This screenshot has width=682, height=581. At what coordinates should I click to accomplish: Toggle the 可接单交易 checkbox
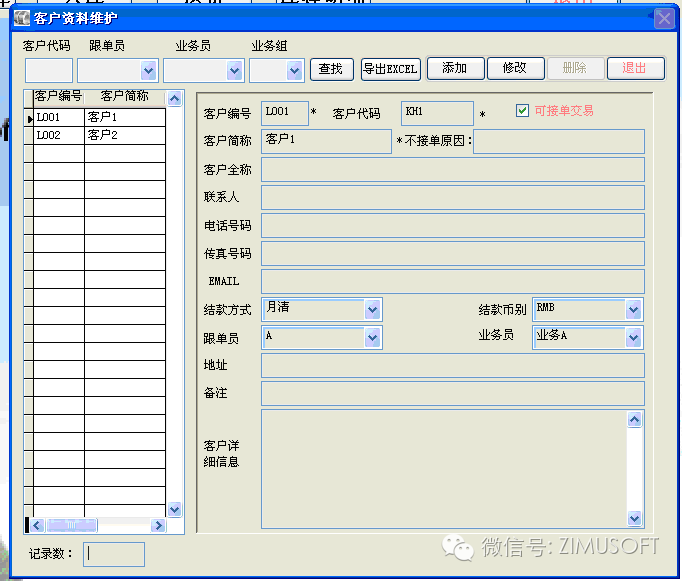click(522, 111)
